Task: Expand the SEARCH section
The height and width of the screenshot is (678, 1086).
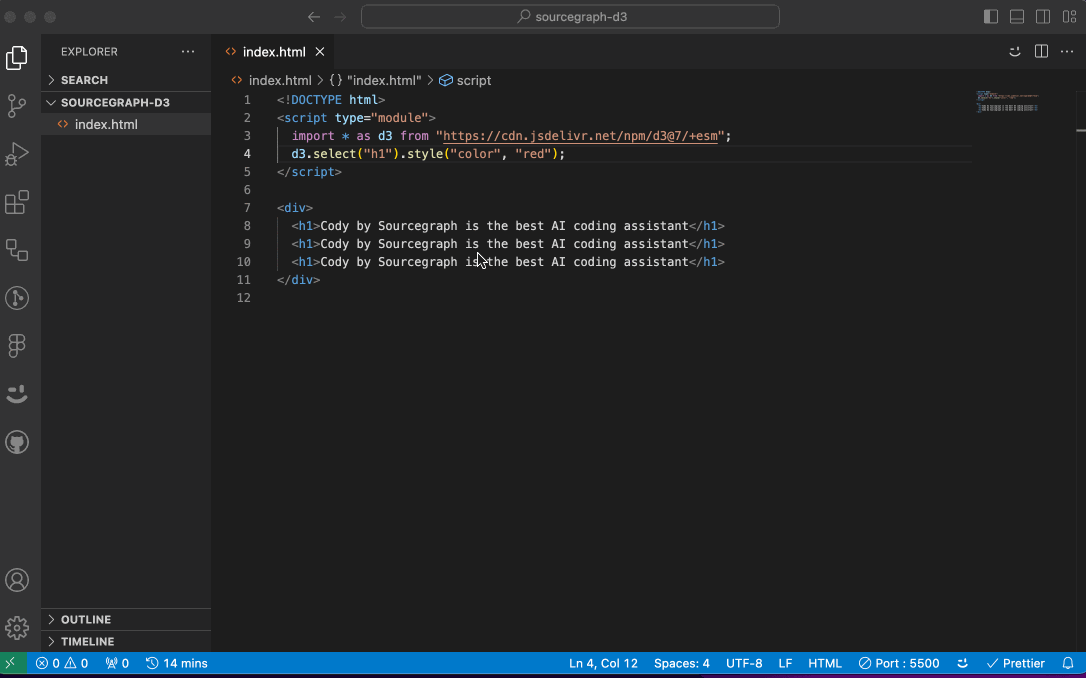Action: tap(126, 80)
